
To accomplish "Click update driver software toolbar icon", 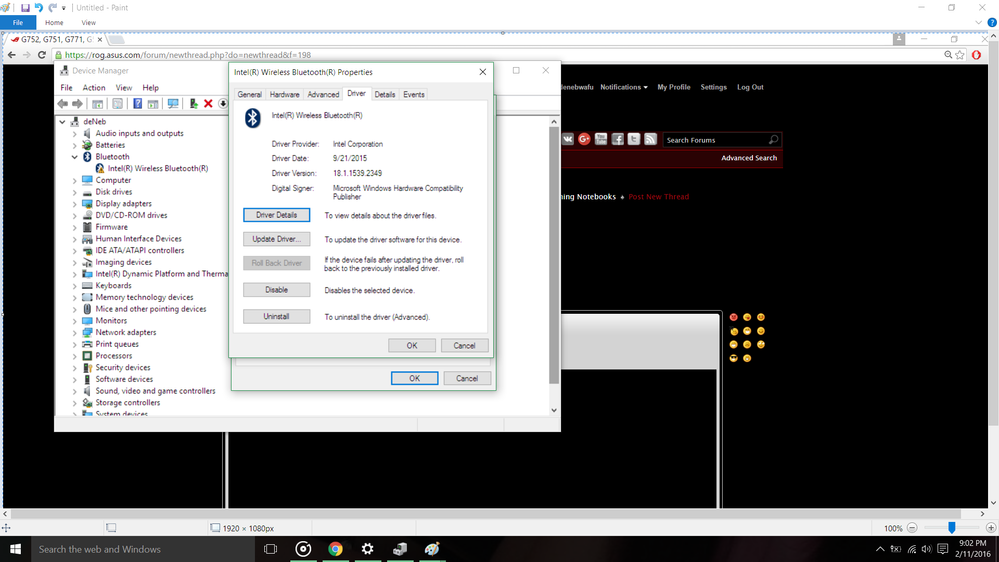I will [193, 104].
